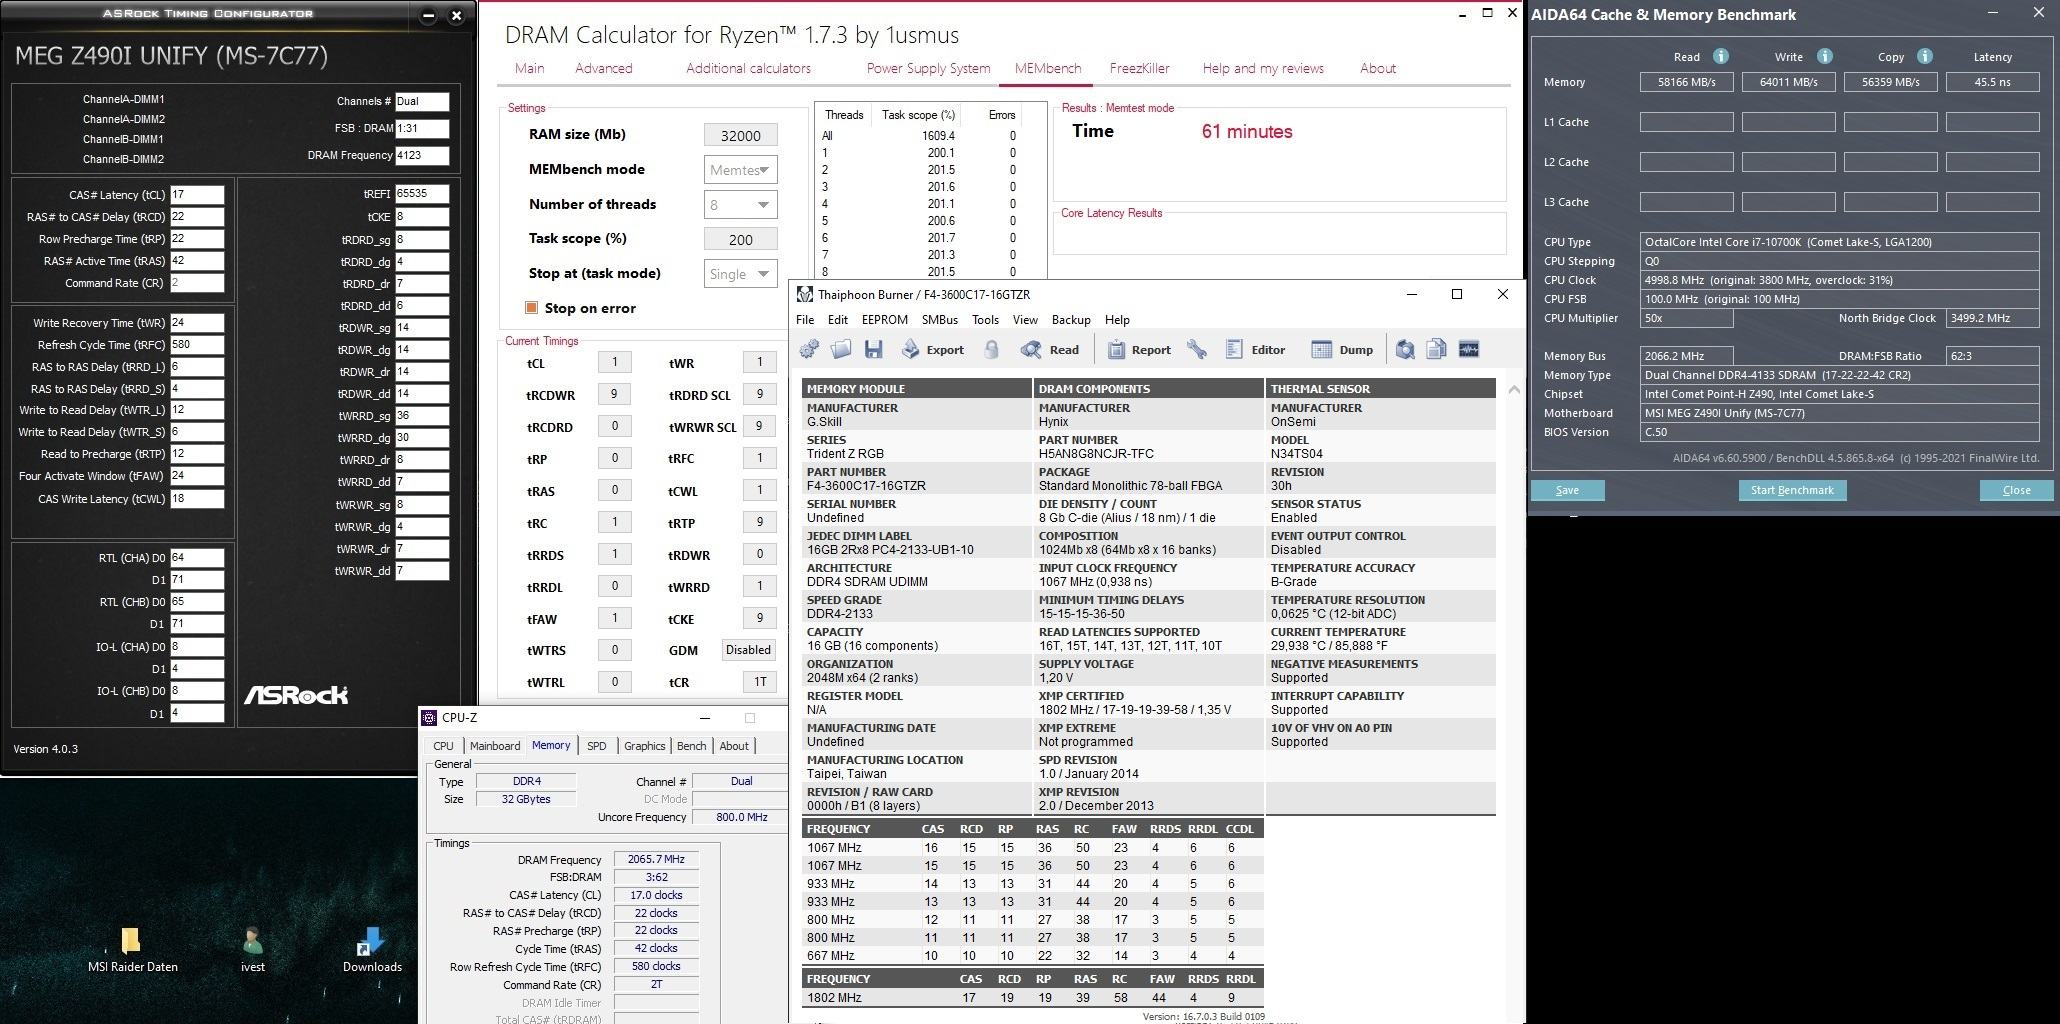Click the Memory Read 58166 MB/s value

(x=1686, y=82)
